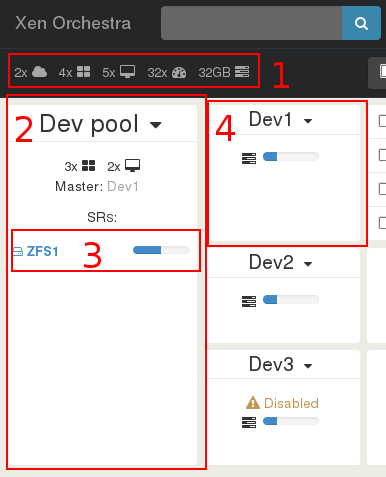Image resolution: width=386 pixels, height=477 pixels.
Task: Click the cloud pools icon in navbar
Action: [39, 72]
